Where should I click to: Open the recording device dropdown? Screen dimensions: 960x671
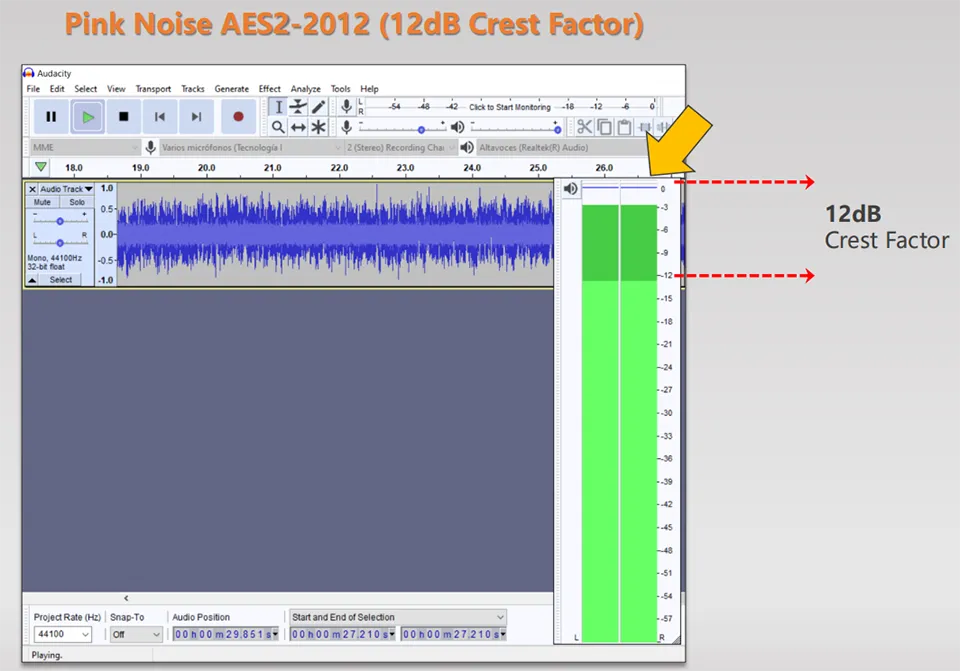[250, 148]
